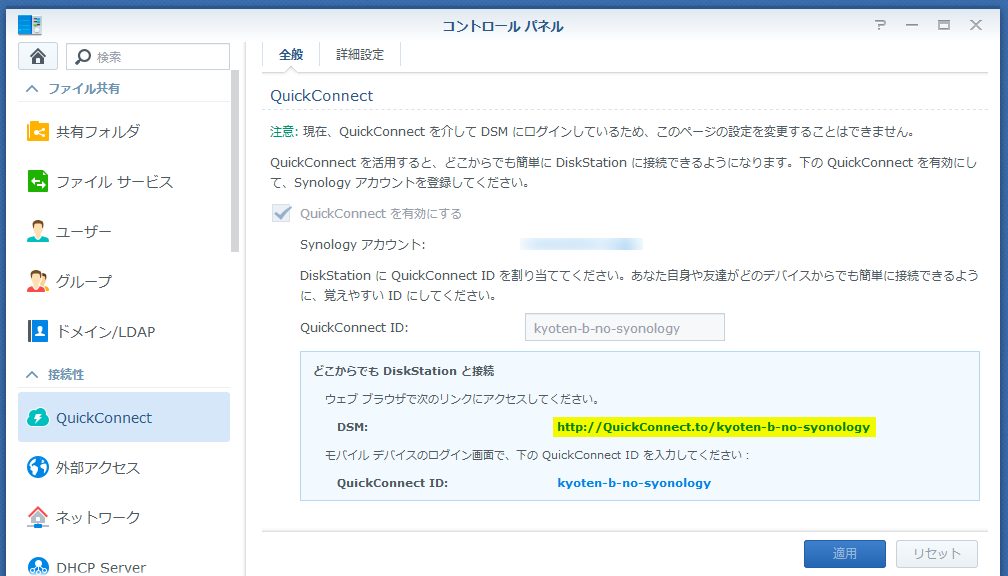Close the Control Panel window

(976, 25)
